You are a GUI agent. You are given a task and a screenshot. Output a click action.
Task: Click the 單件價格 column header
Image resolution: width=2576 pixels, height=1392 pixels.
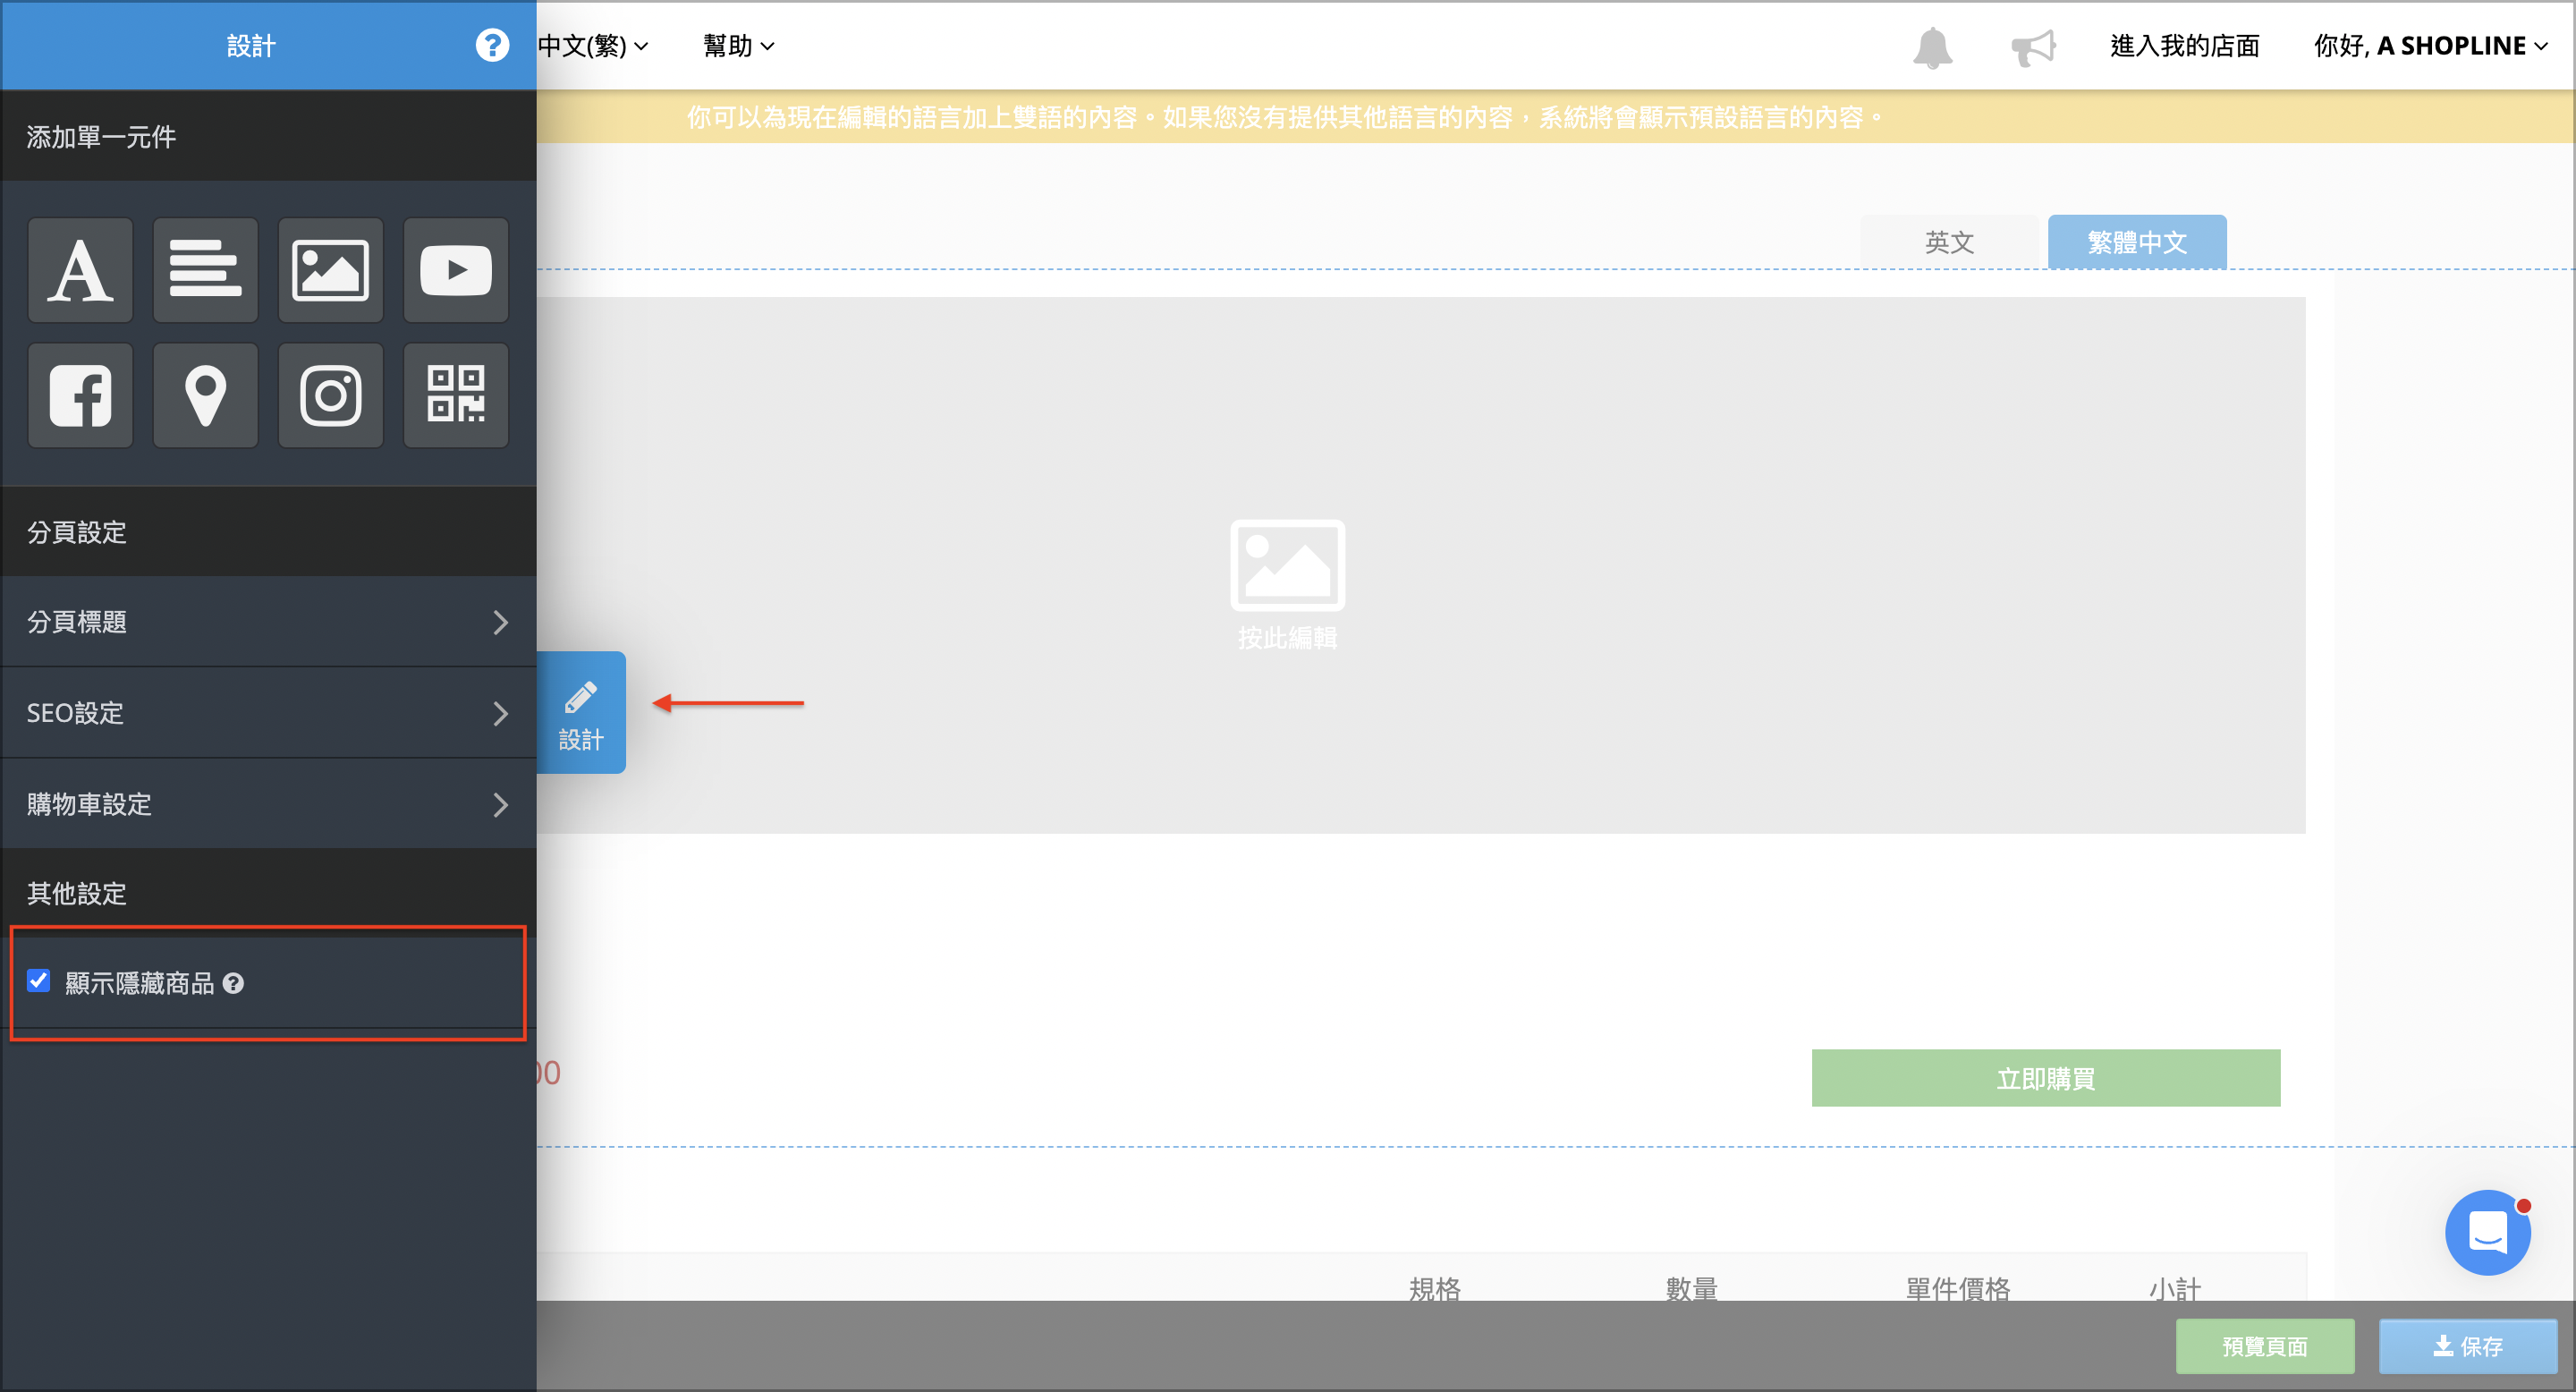[x=1957, y=1288]
